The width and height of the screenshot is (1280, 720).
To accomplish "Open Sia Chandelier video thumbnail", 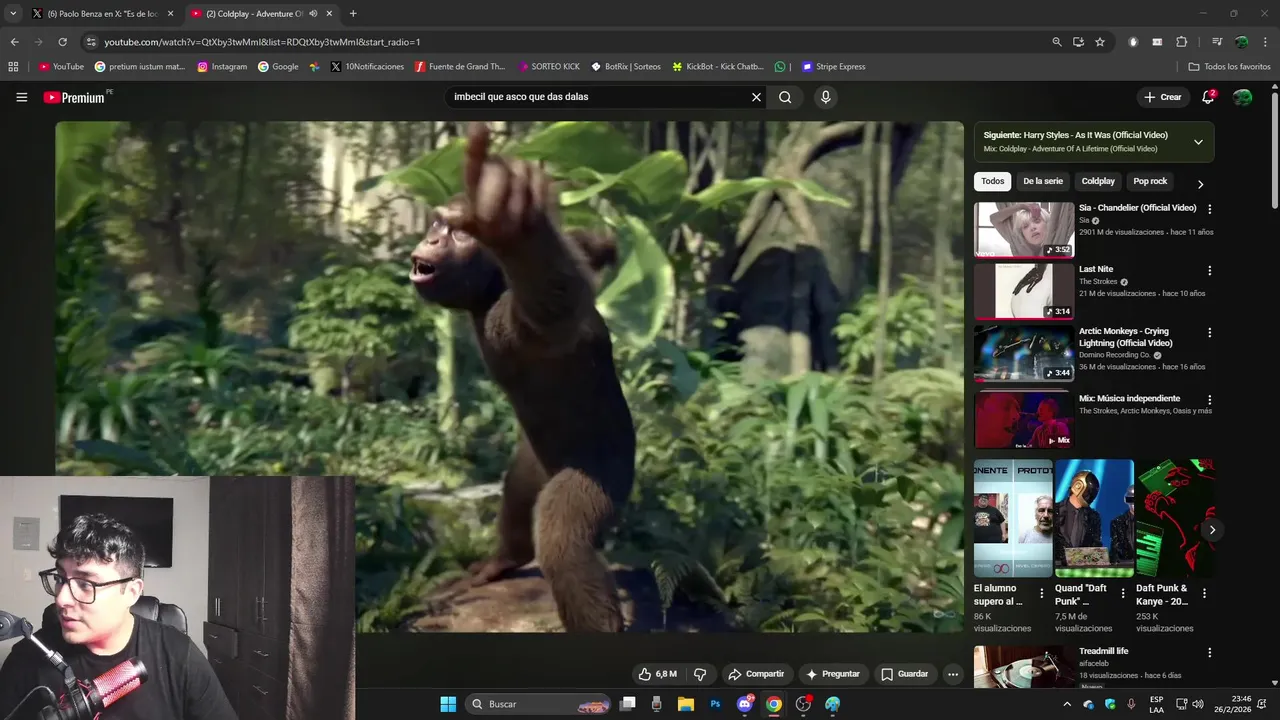I will coord(1024,230).
